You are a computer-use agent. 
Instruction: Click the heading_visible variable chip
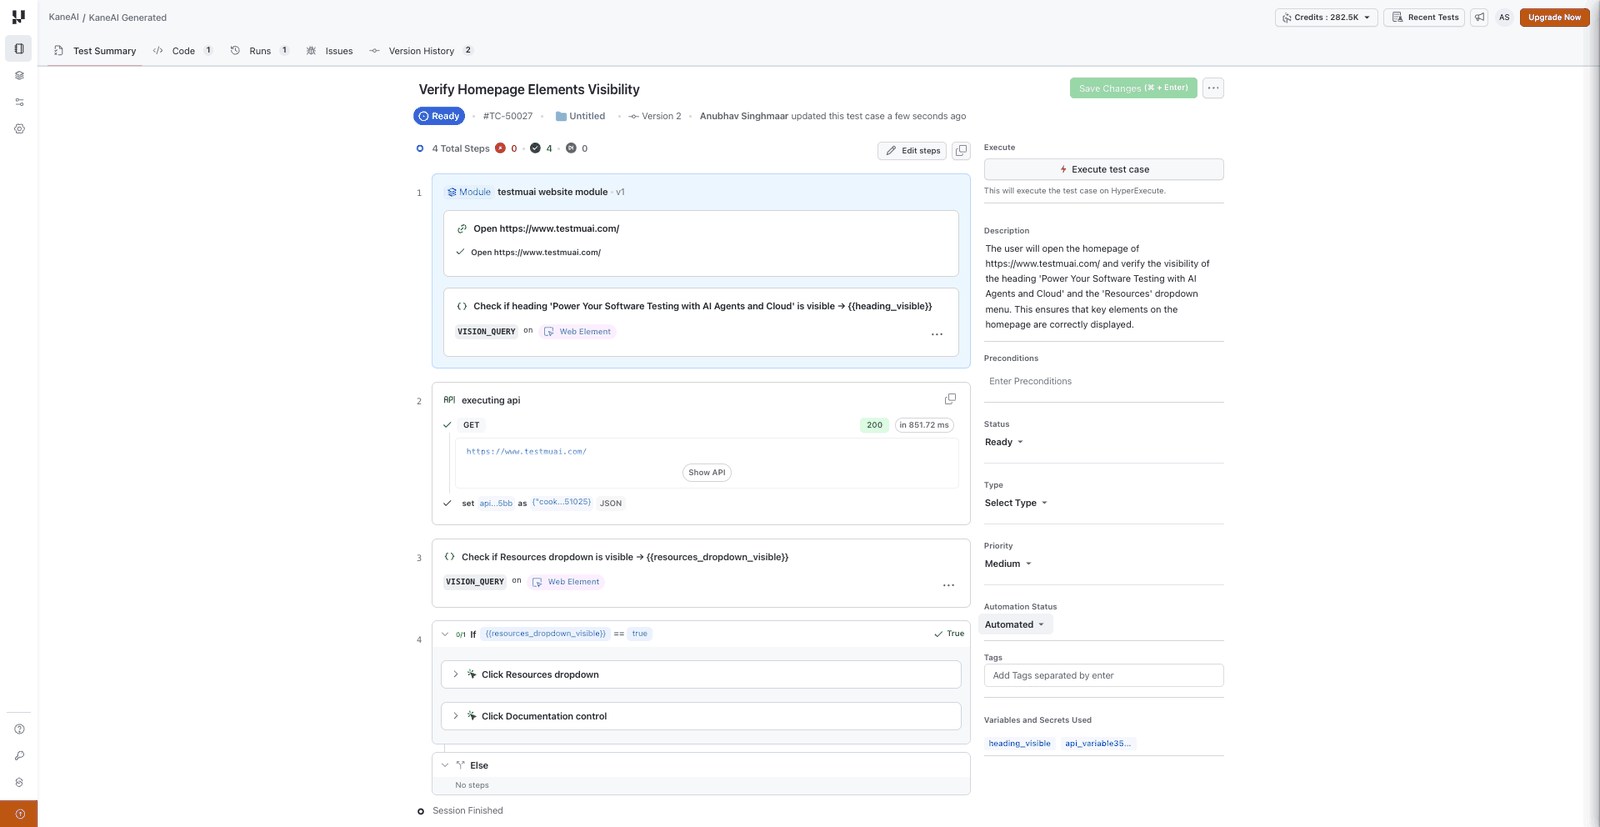(1020, 744)
